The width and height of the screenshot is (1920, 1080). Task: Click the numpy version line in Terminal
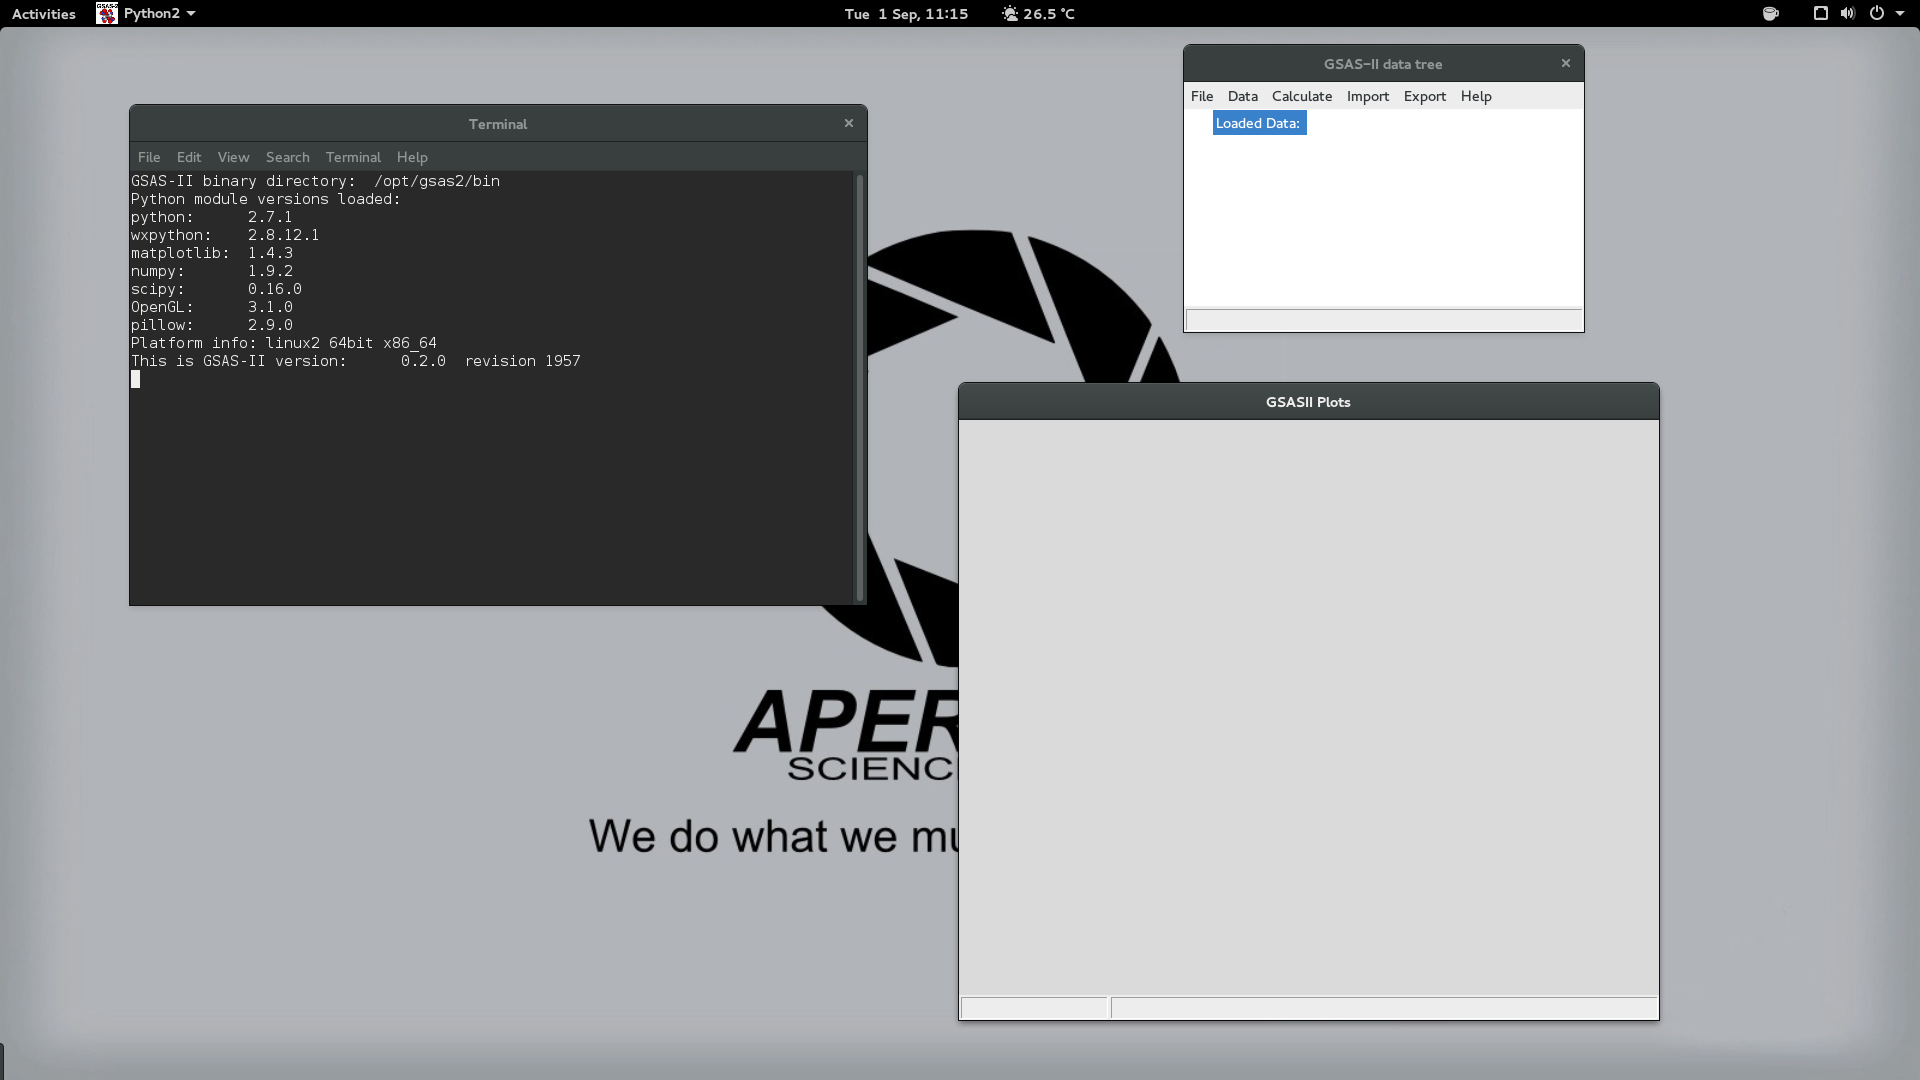pos(212,271)
